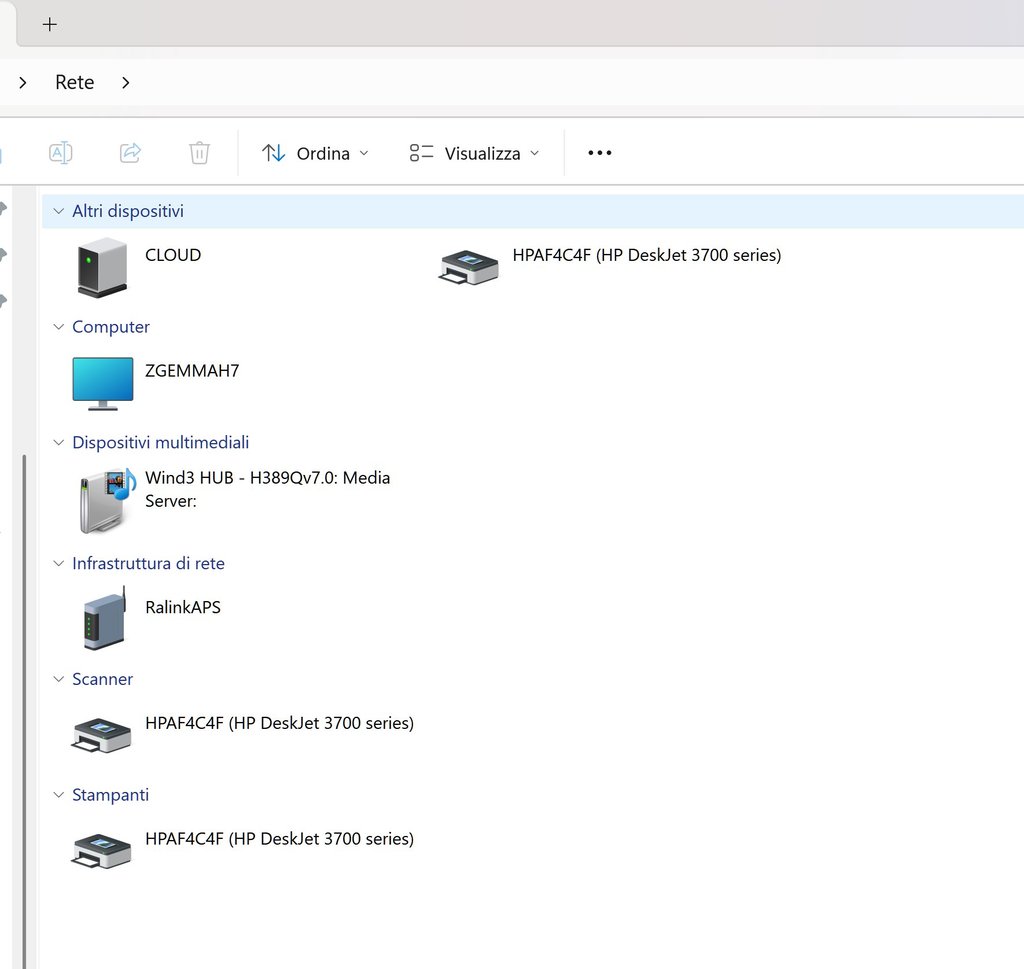Click Rete in the address breadcrumb
Viewport: 1024px width, 969px height.
[75, 82]
